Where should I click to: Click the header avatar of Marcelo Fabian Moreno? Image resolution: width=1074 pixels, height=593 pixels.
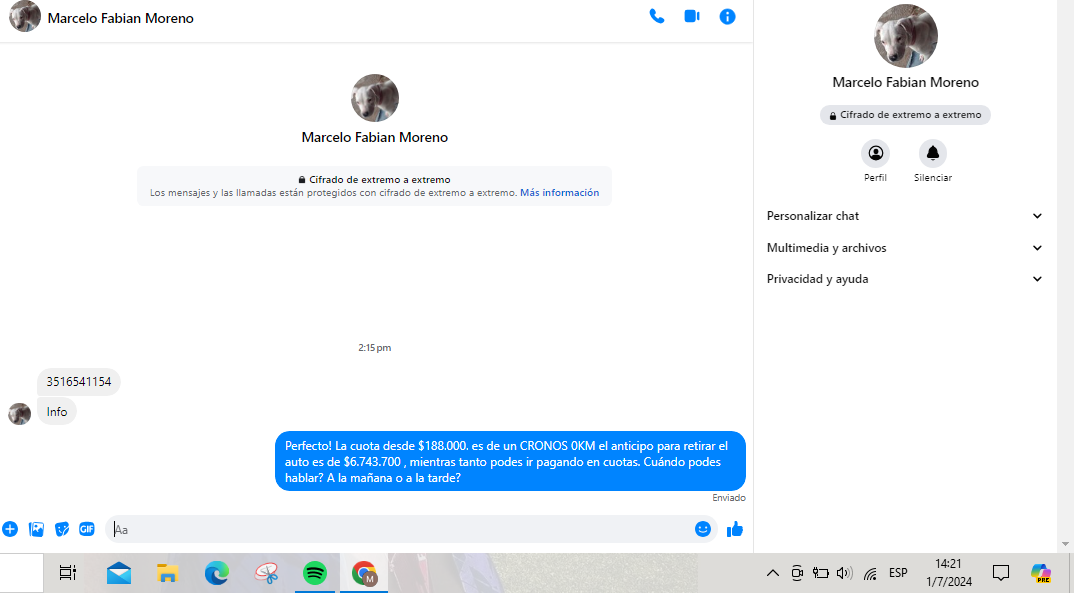coord(25,16)
